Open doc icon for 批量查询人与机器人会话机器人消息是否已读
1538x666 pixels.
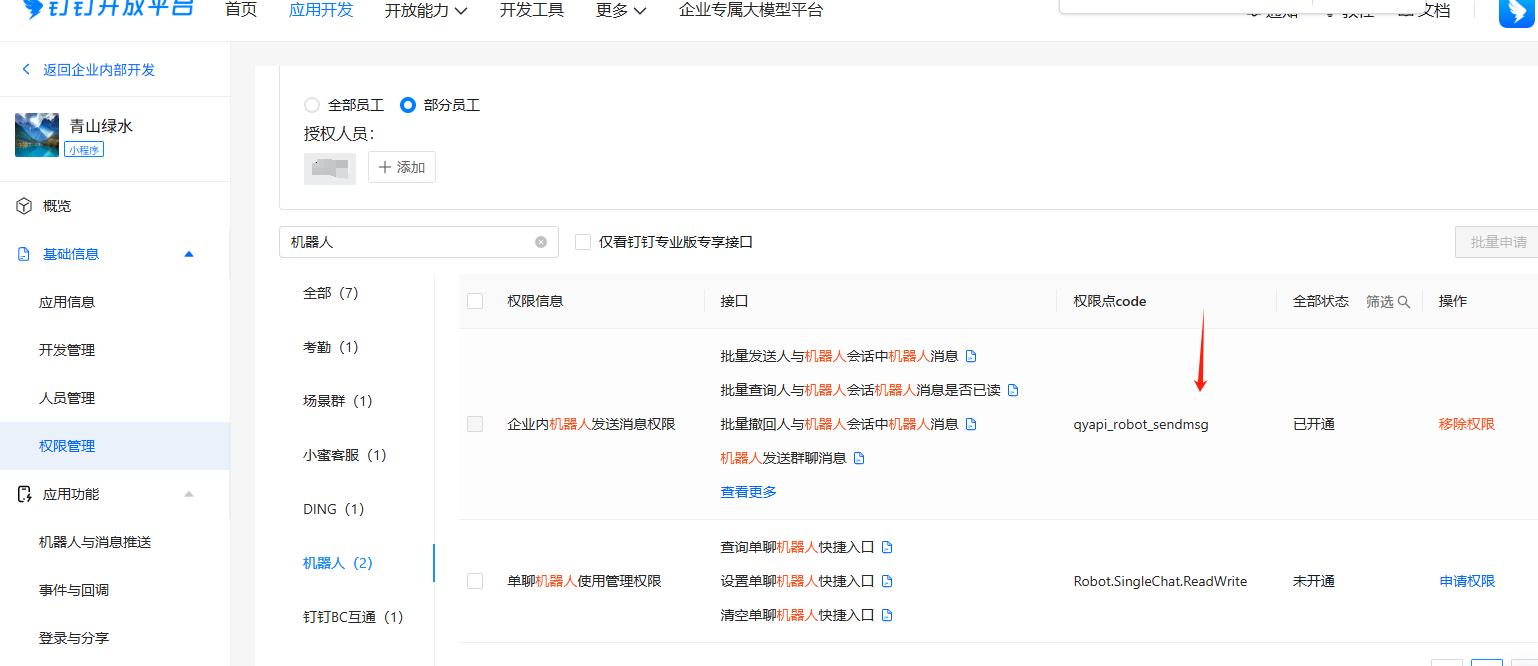pos(1013,390)
